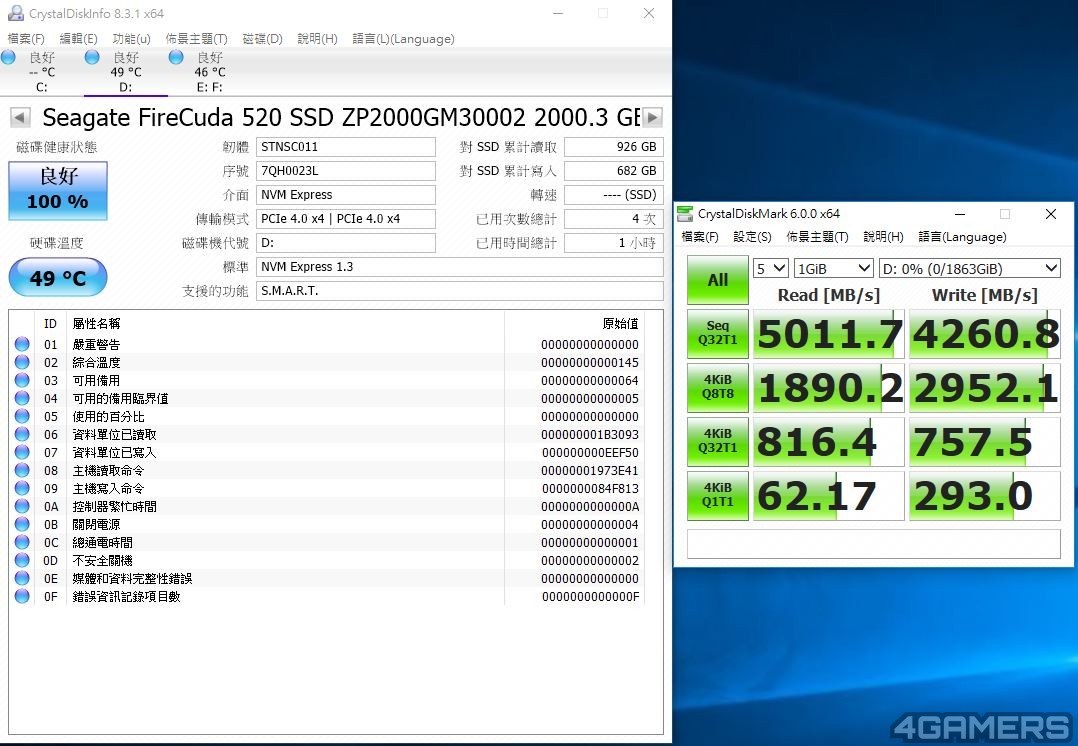Click the 49 °C temperature button
1078x746 pixels.
pyautogui.click(x=58, y=278)
